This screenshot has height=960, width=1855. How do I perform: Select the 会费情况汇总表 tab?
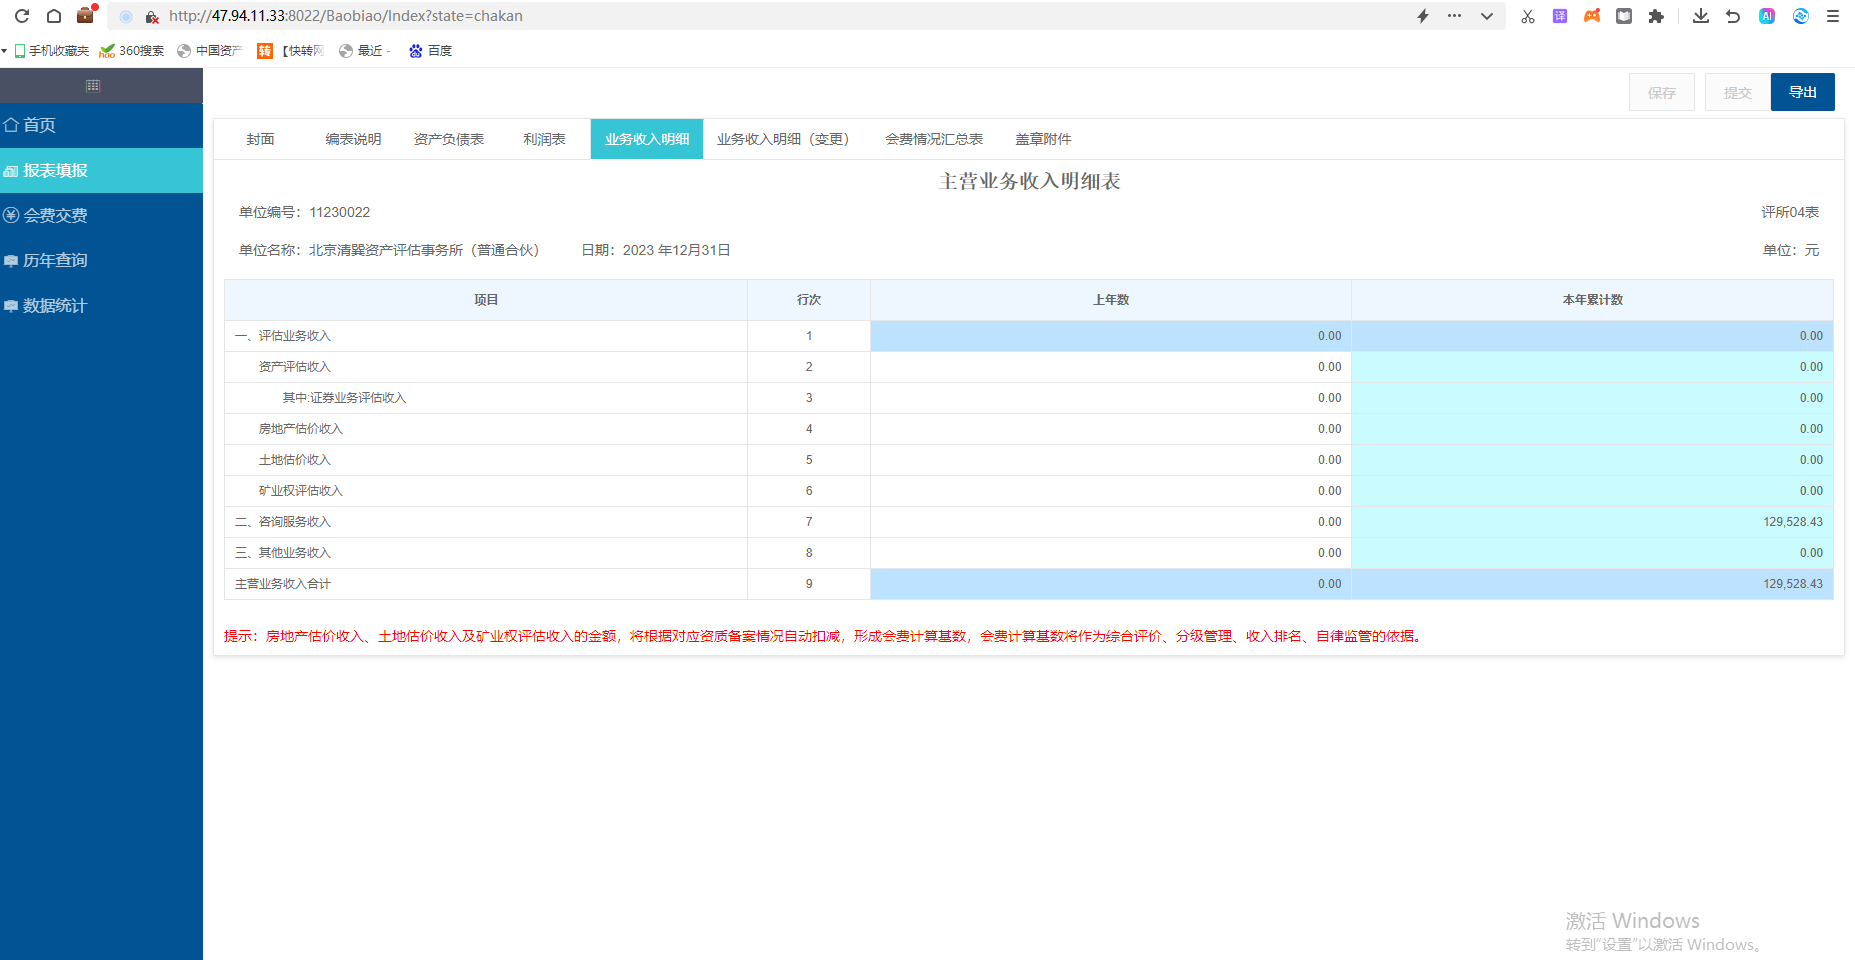click(933, 139)
